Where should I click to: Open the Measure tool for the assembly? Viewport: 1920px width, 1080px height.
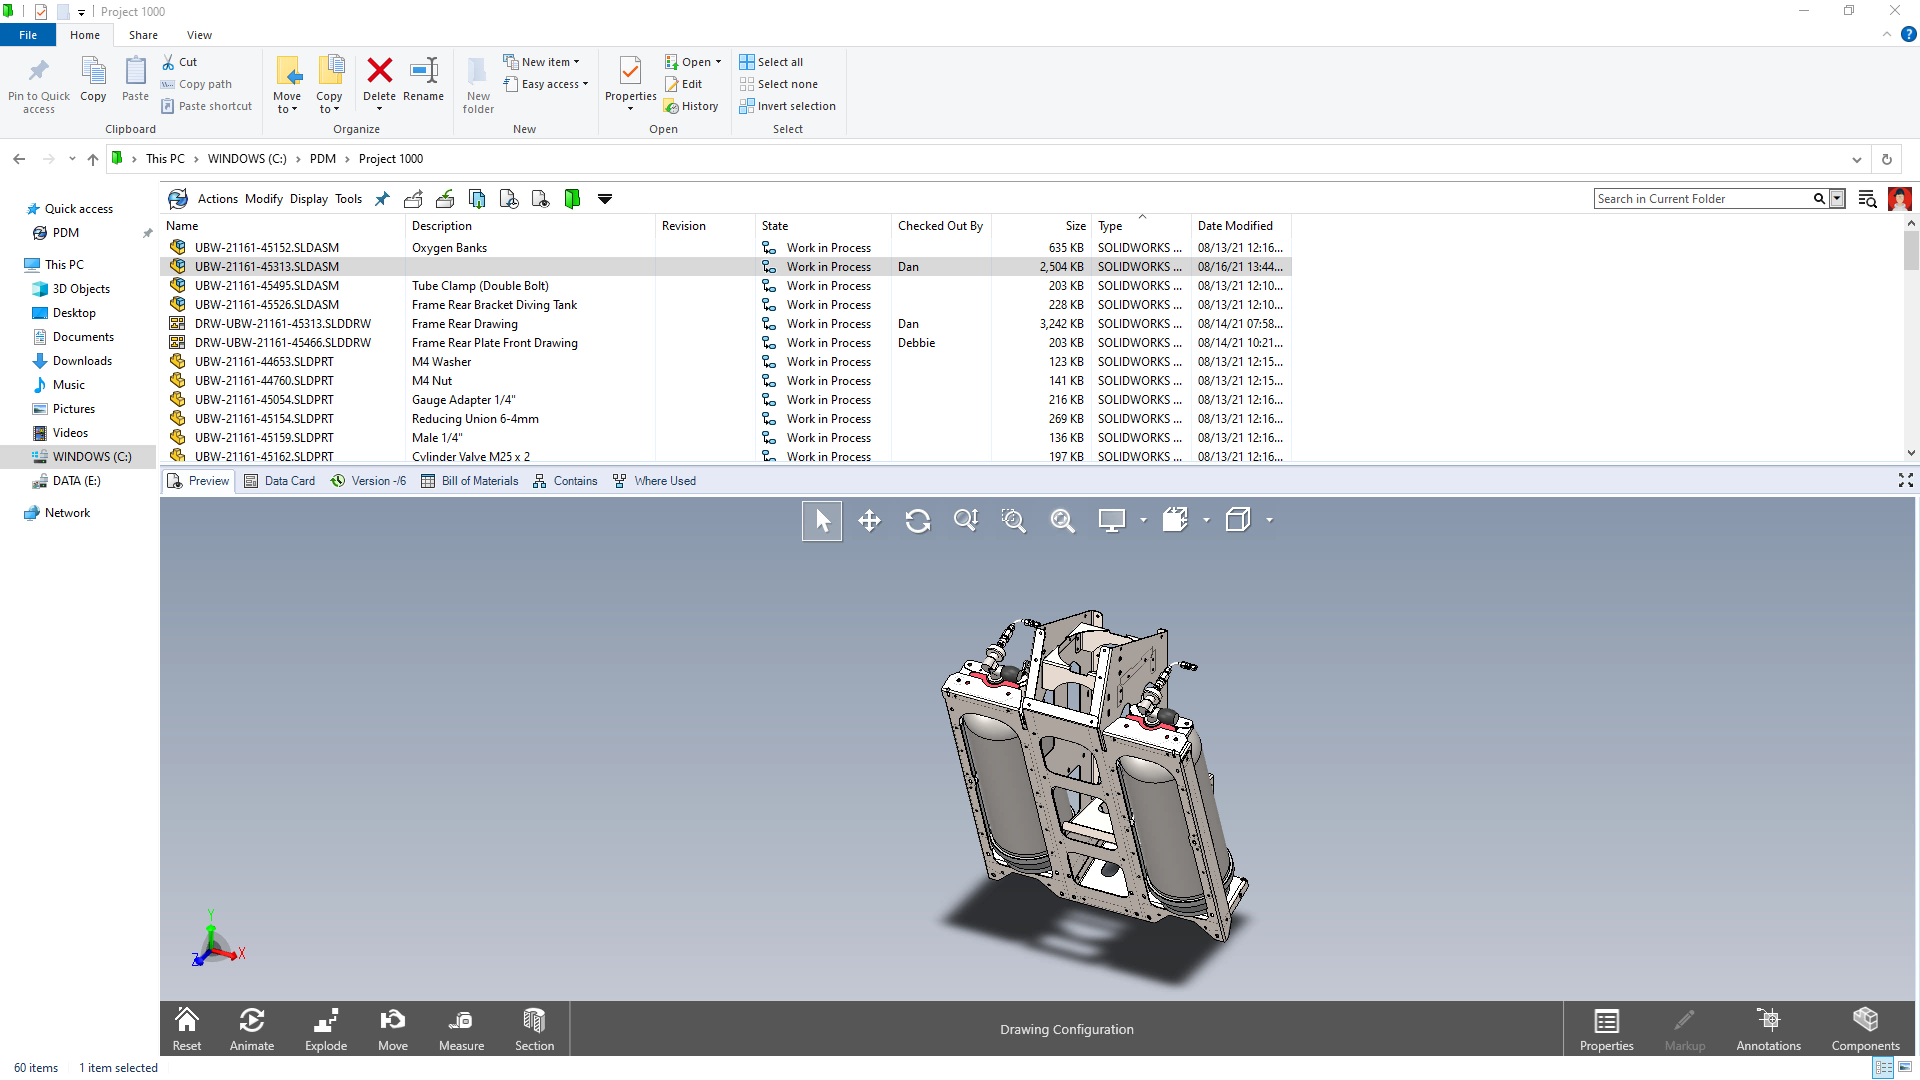[x=461, y=1029]
